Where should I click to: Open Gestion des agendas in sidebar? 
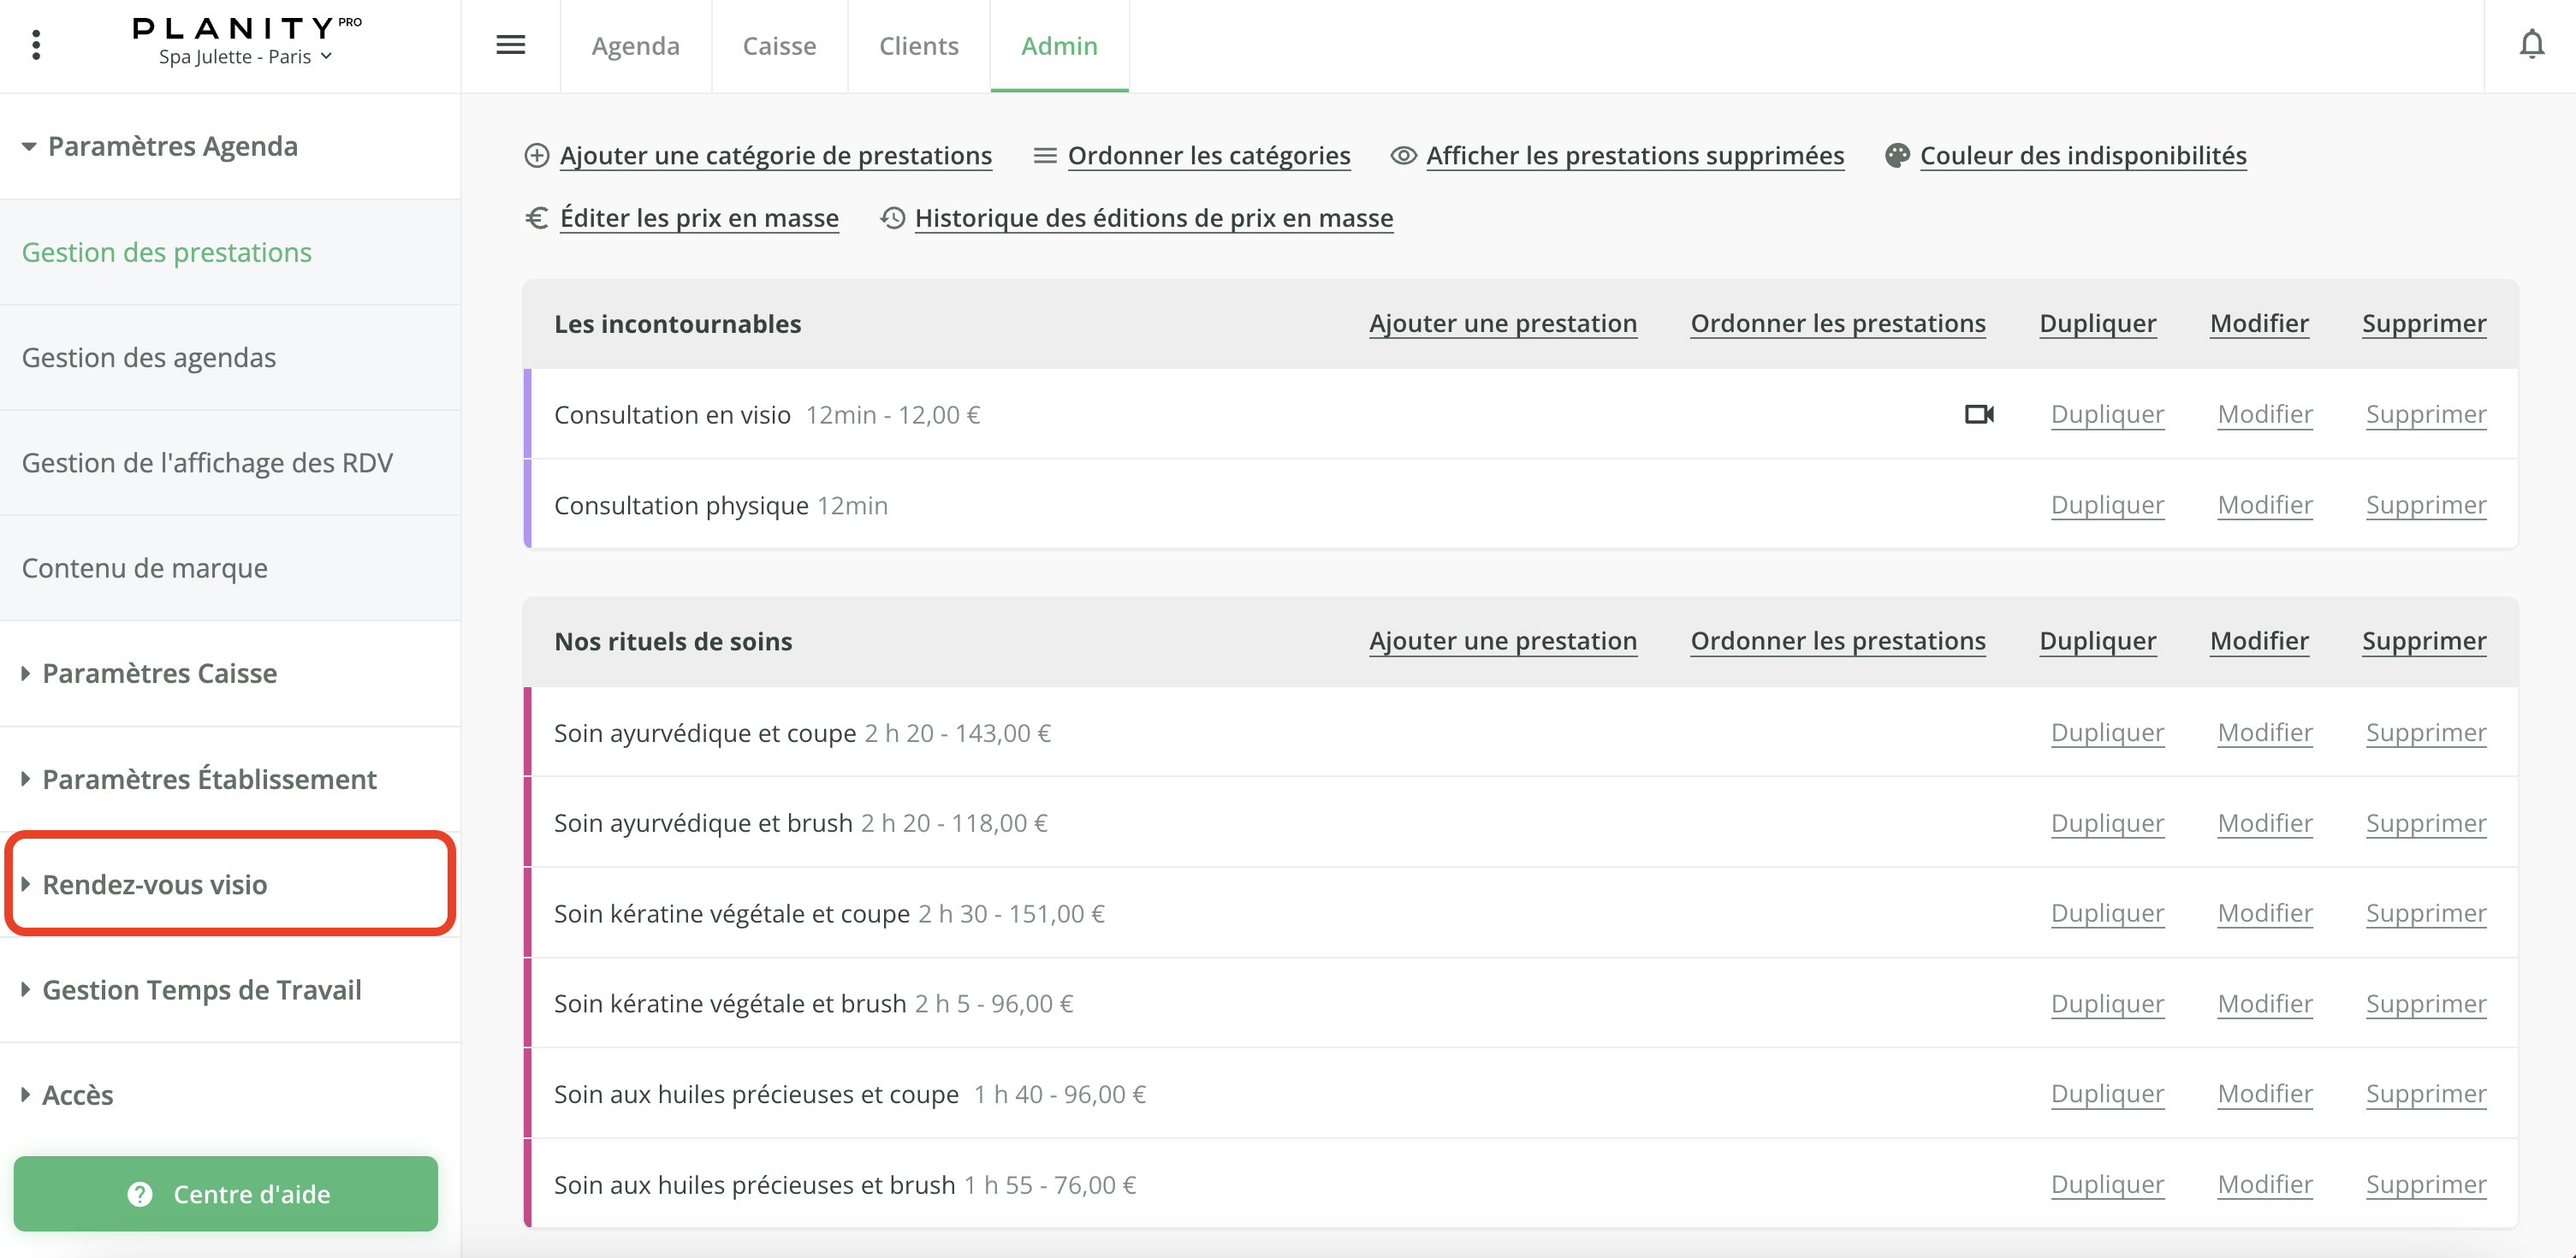click(149, 358)
